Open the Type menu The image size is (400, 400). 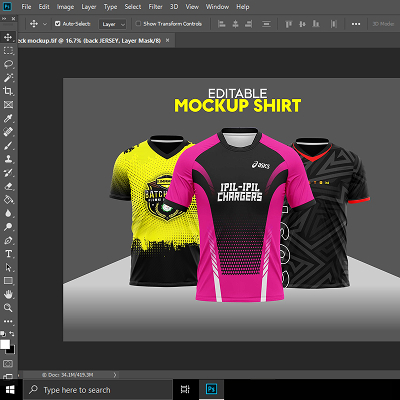[110, 7]
